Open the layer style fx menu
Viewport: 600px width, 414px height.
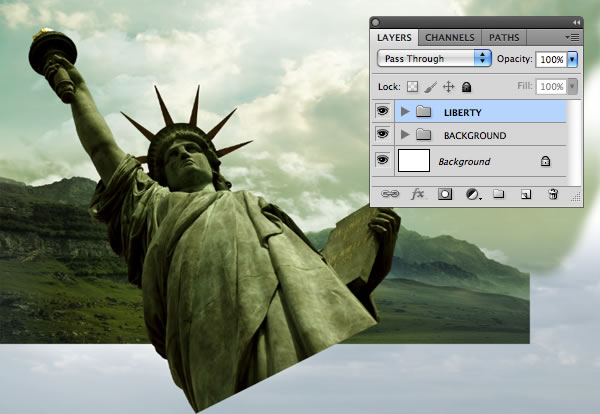417,194
